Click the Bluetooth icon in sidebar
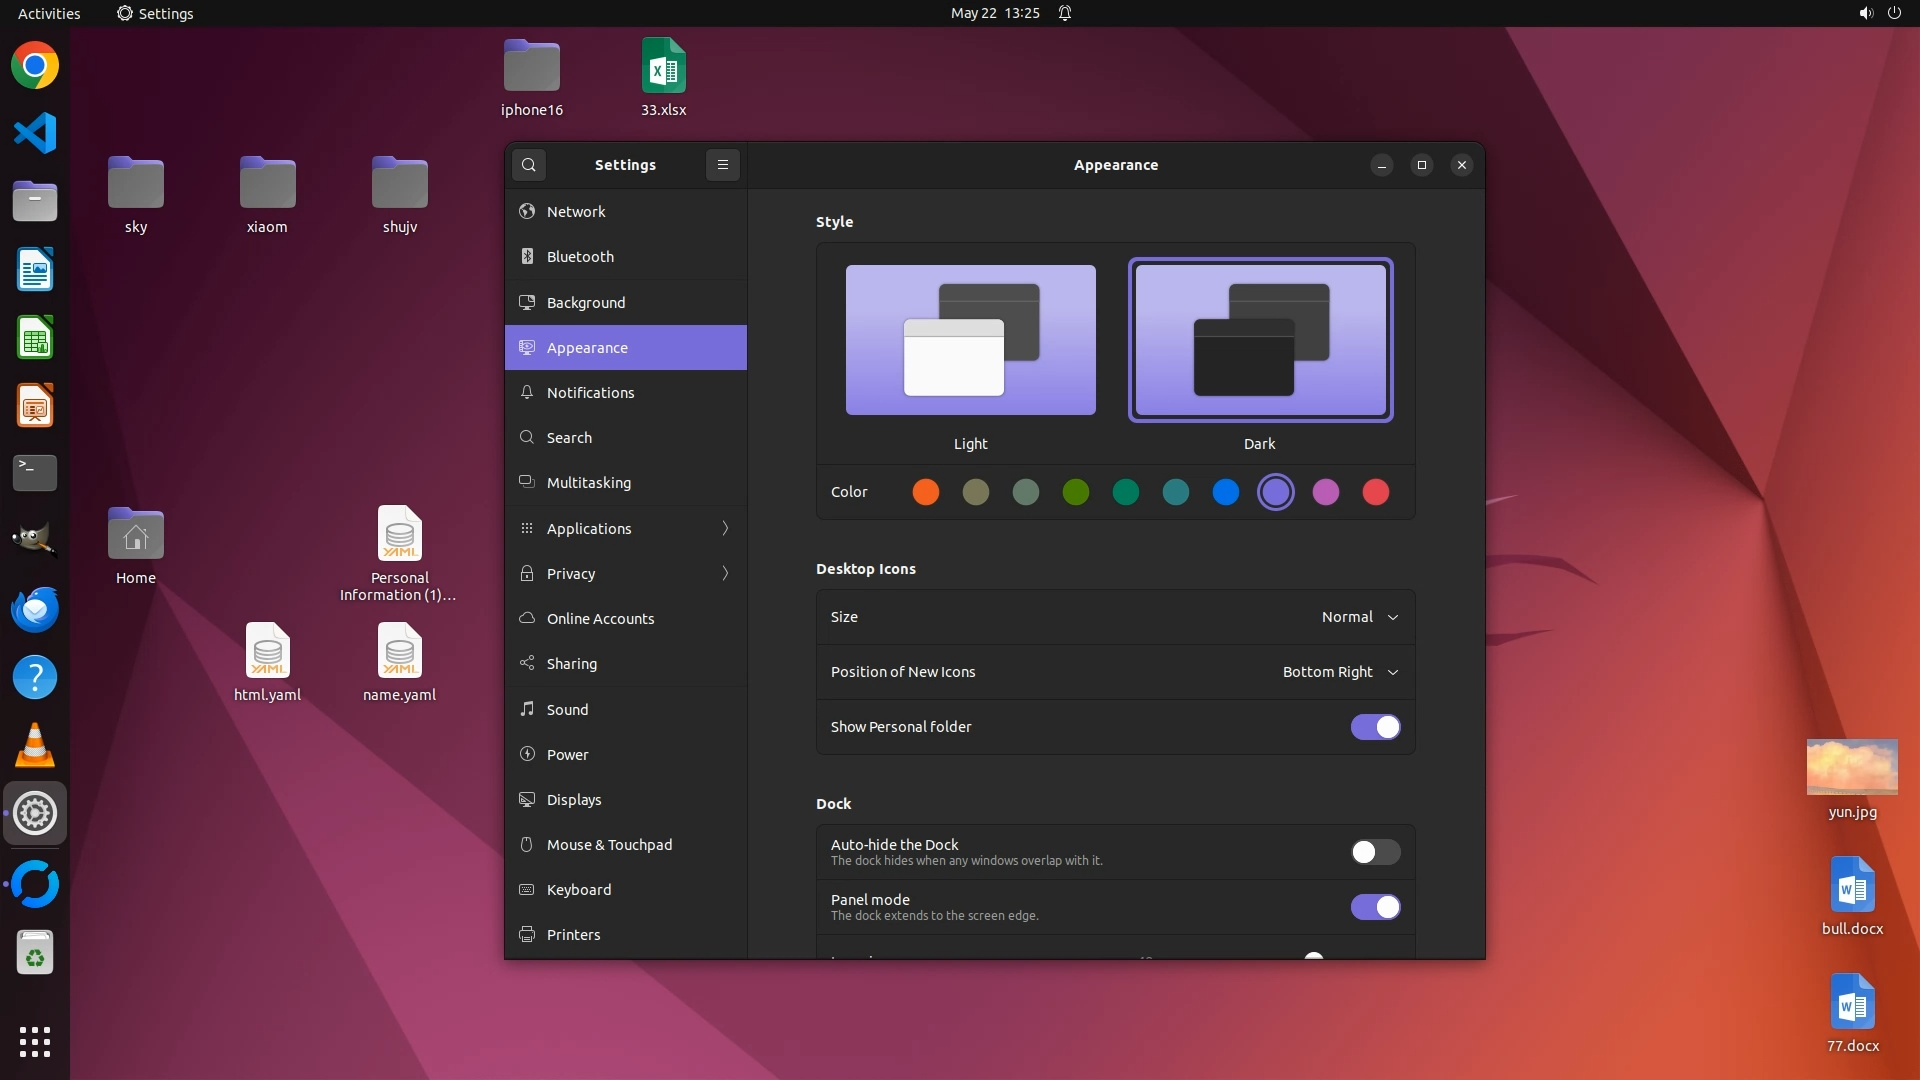The height and width of the screenshot is (1080, 1920). pos(527,257)
